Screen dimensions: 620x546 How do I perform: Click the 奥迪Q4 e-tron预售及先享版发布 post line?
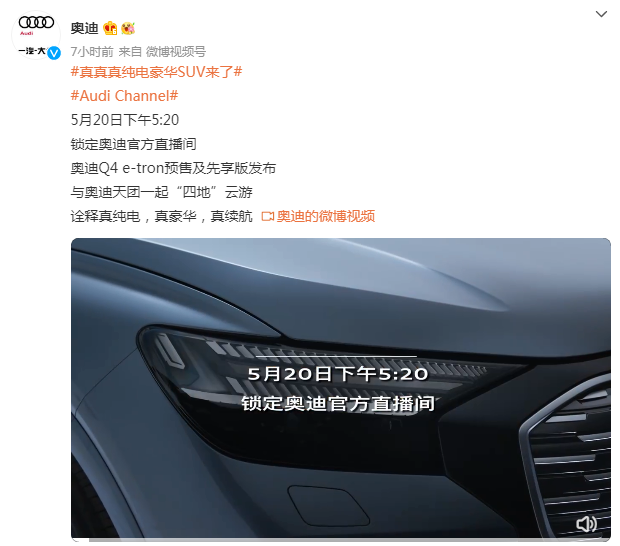tap(173, 168)
